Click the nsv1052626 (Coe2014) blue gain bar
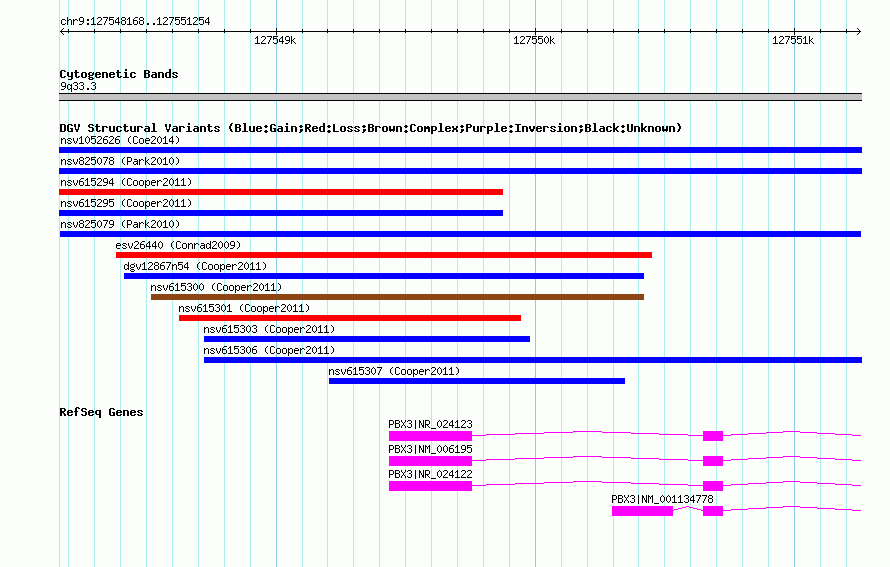The height and width of the screenshot is (567, 890). point(460,150)
